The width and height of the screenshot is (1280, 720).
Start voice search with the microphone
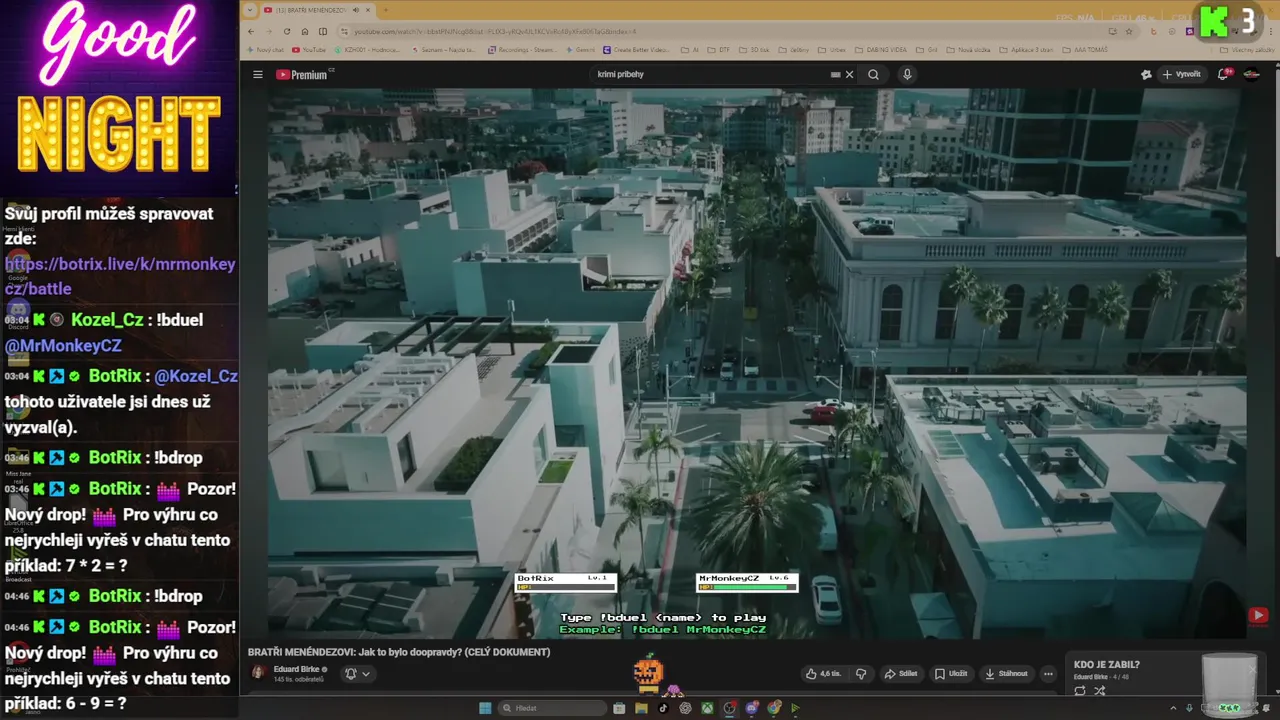(x=907, y=74)
